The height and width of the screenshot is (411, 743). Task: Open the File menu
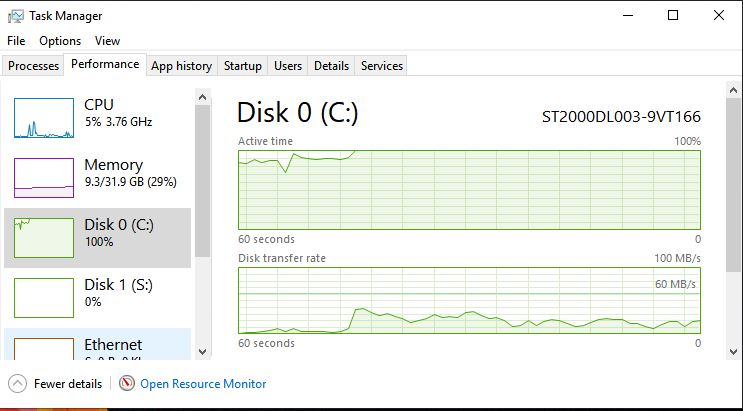[x=16, y=41]
